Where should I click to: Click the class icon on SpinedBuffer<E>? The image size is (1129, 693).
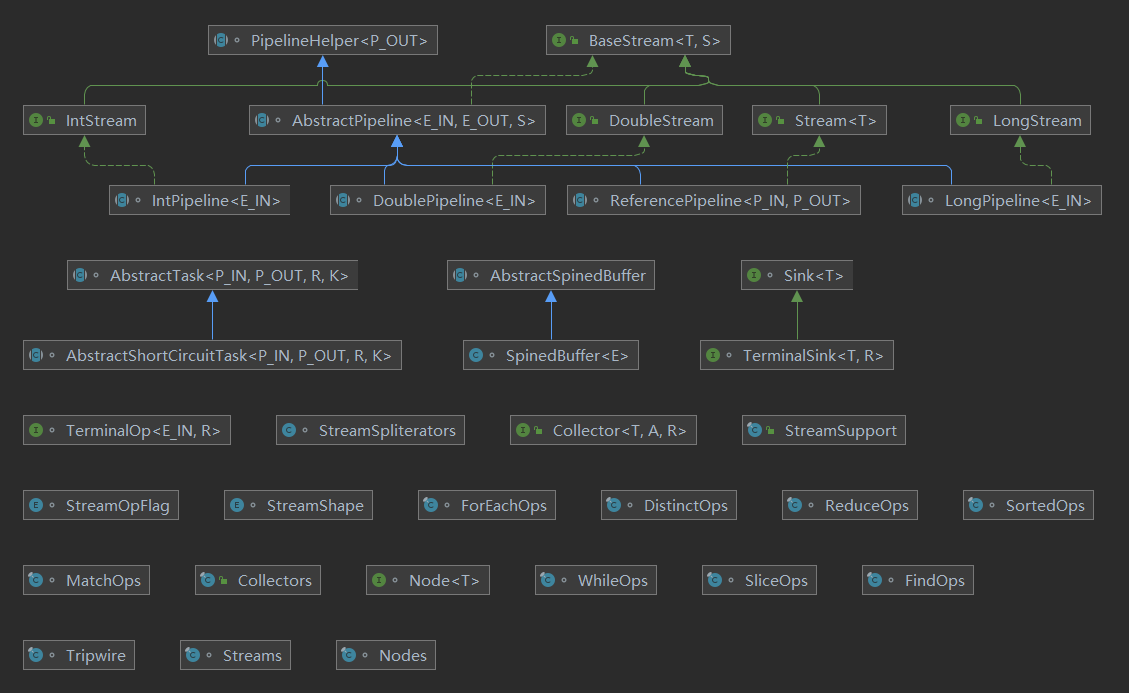[476, 355]
